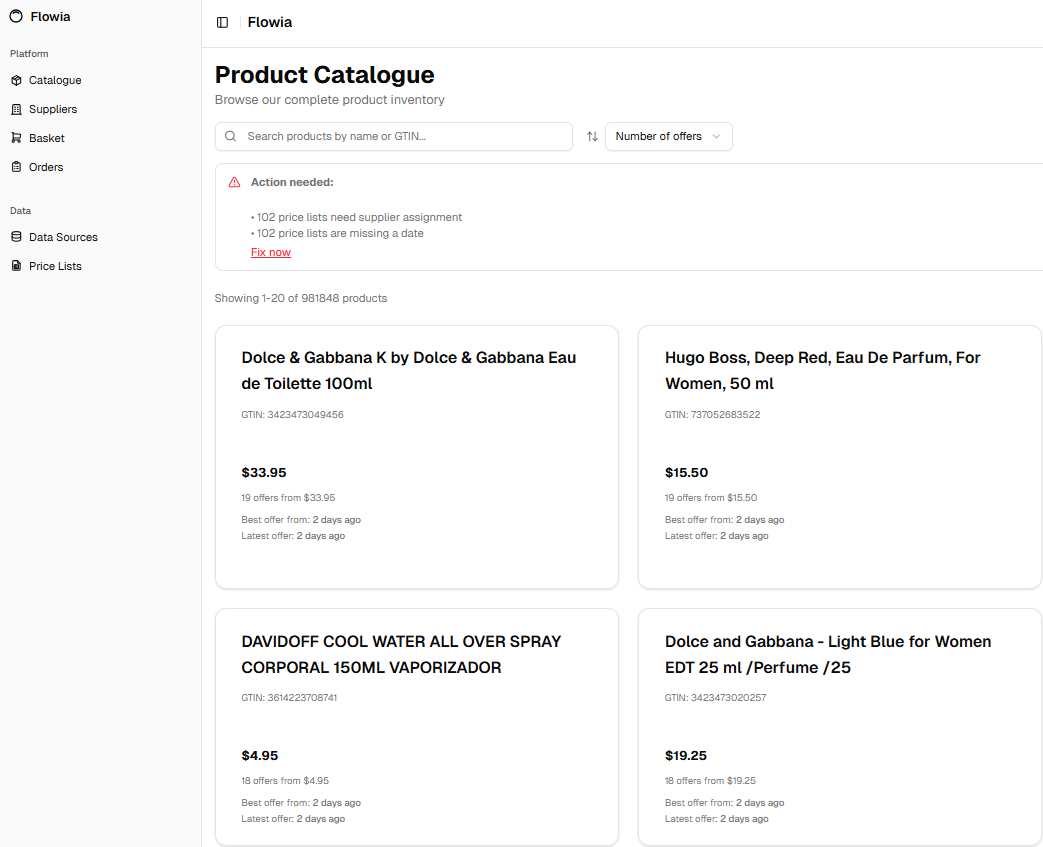Click Showing 1-20 of 981848 products text

pos(301,298)
